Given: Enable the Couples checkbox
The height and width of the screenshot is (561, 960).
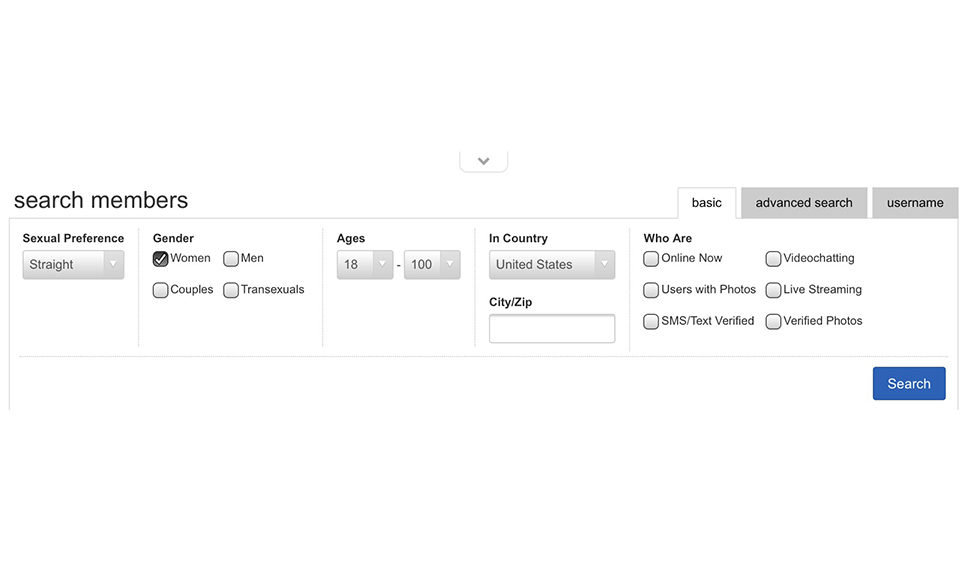Looking at the screenshot, I should [x=160, y=290].
